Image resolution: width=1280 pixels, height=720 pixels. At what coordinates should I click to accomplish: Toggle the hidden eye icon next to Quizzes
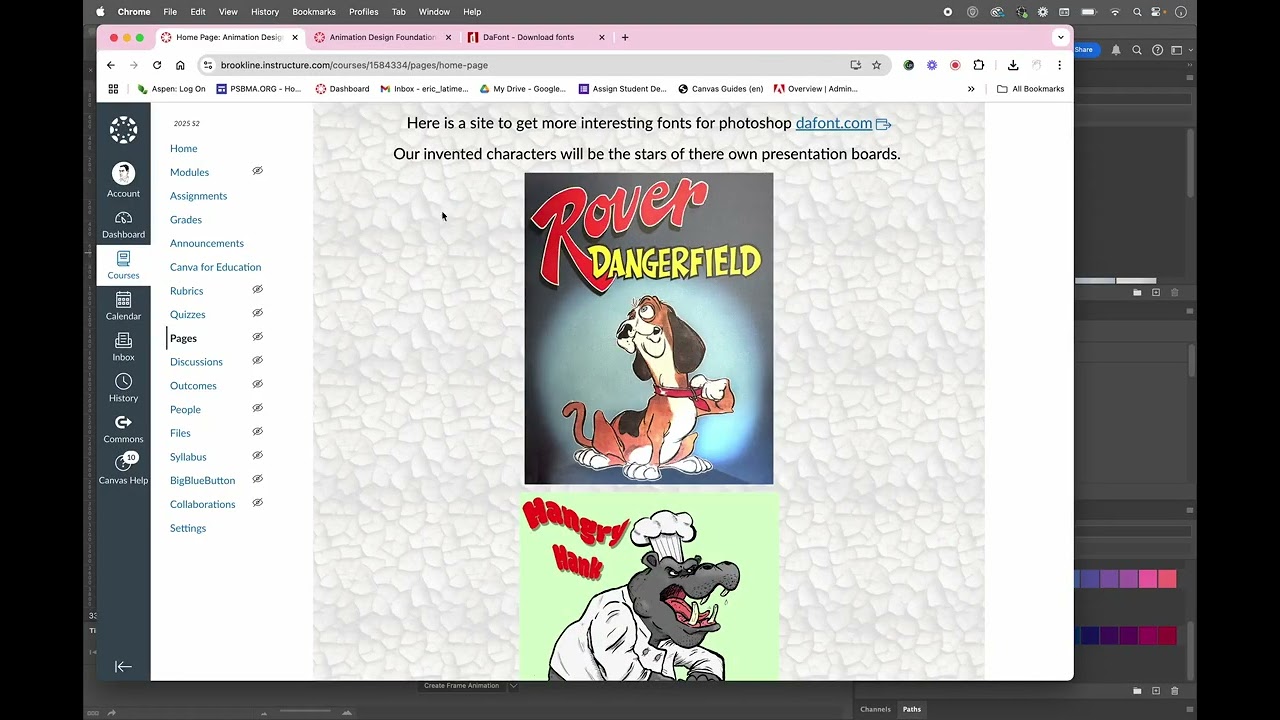pyautogui.click(x=257, y=313)
